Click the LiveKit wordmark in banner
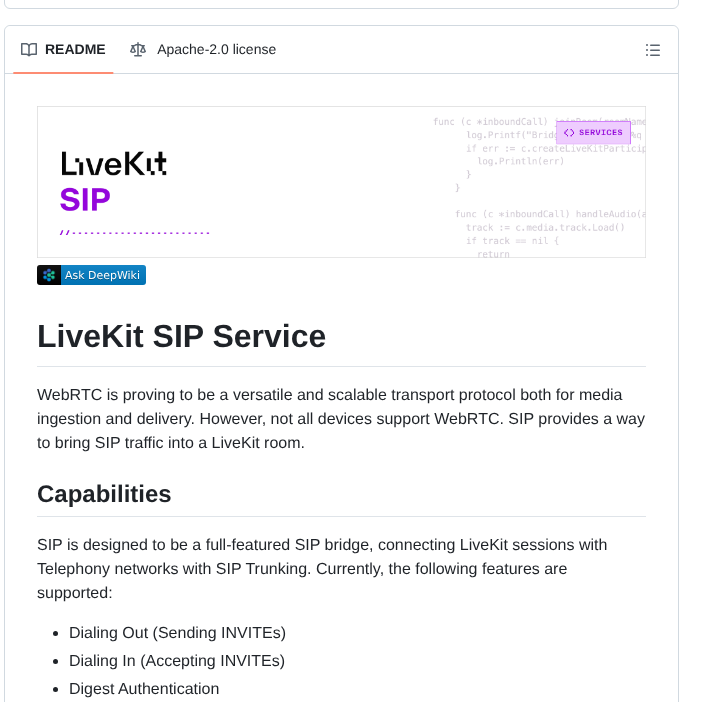This screenshot has height=702, width=701. point(114,163)
